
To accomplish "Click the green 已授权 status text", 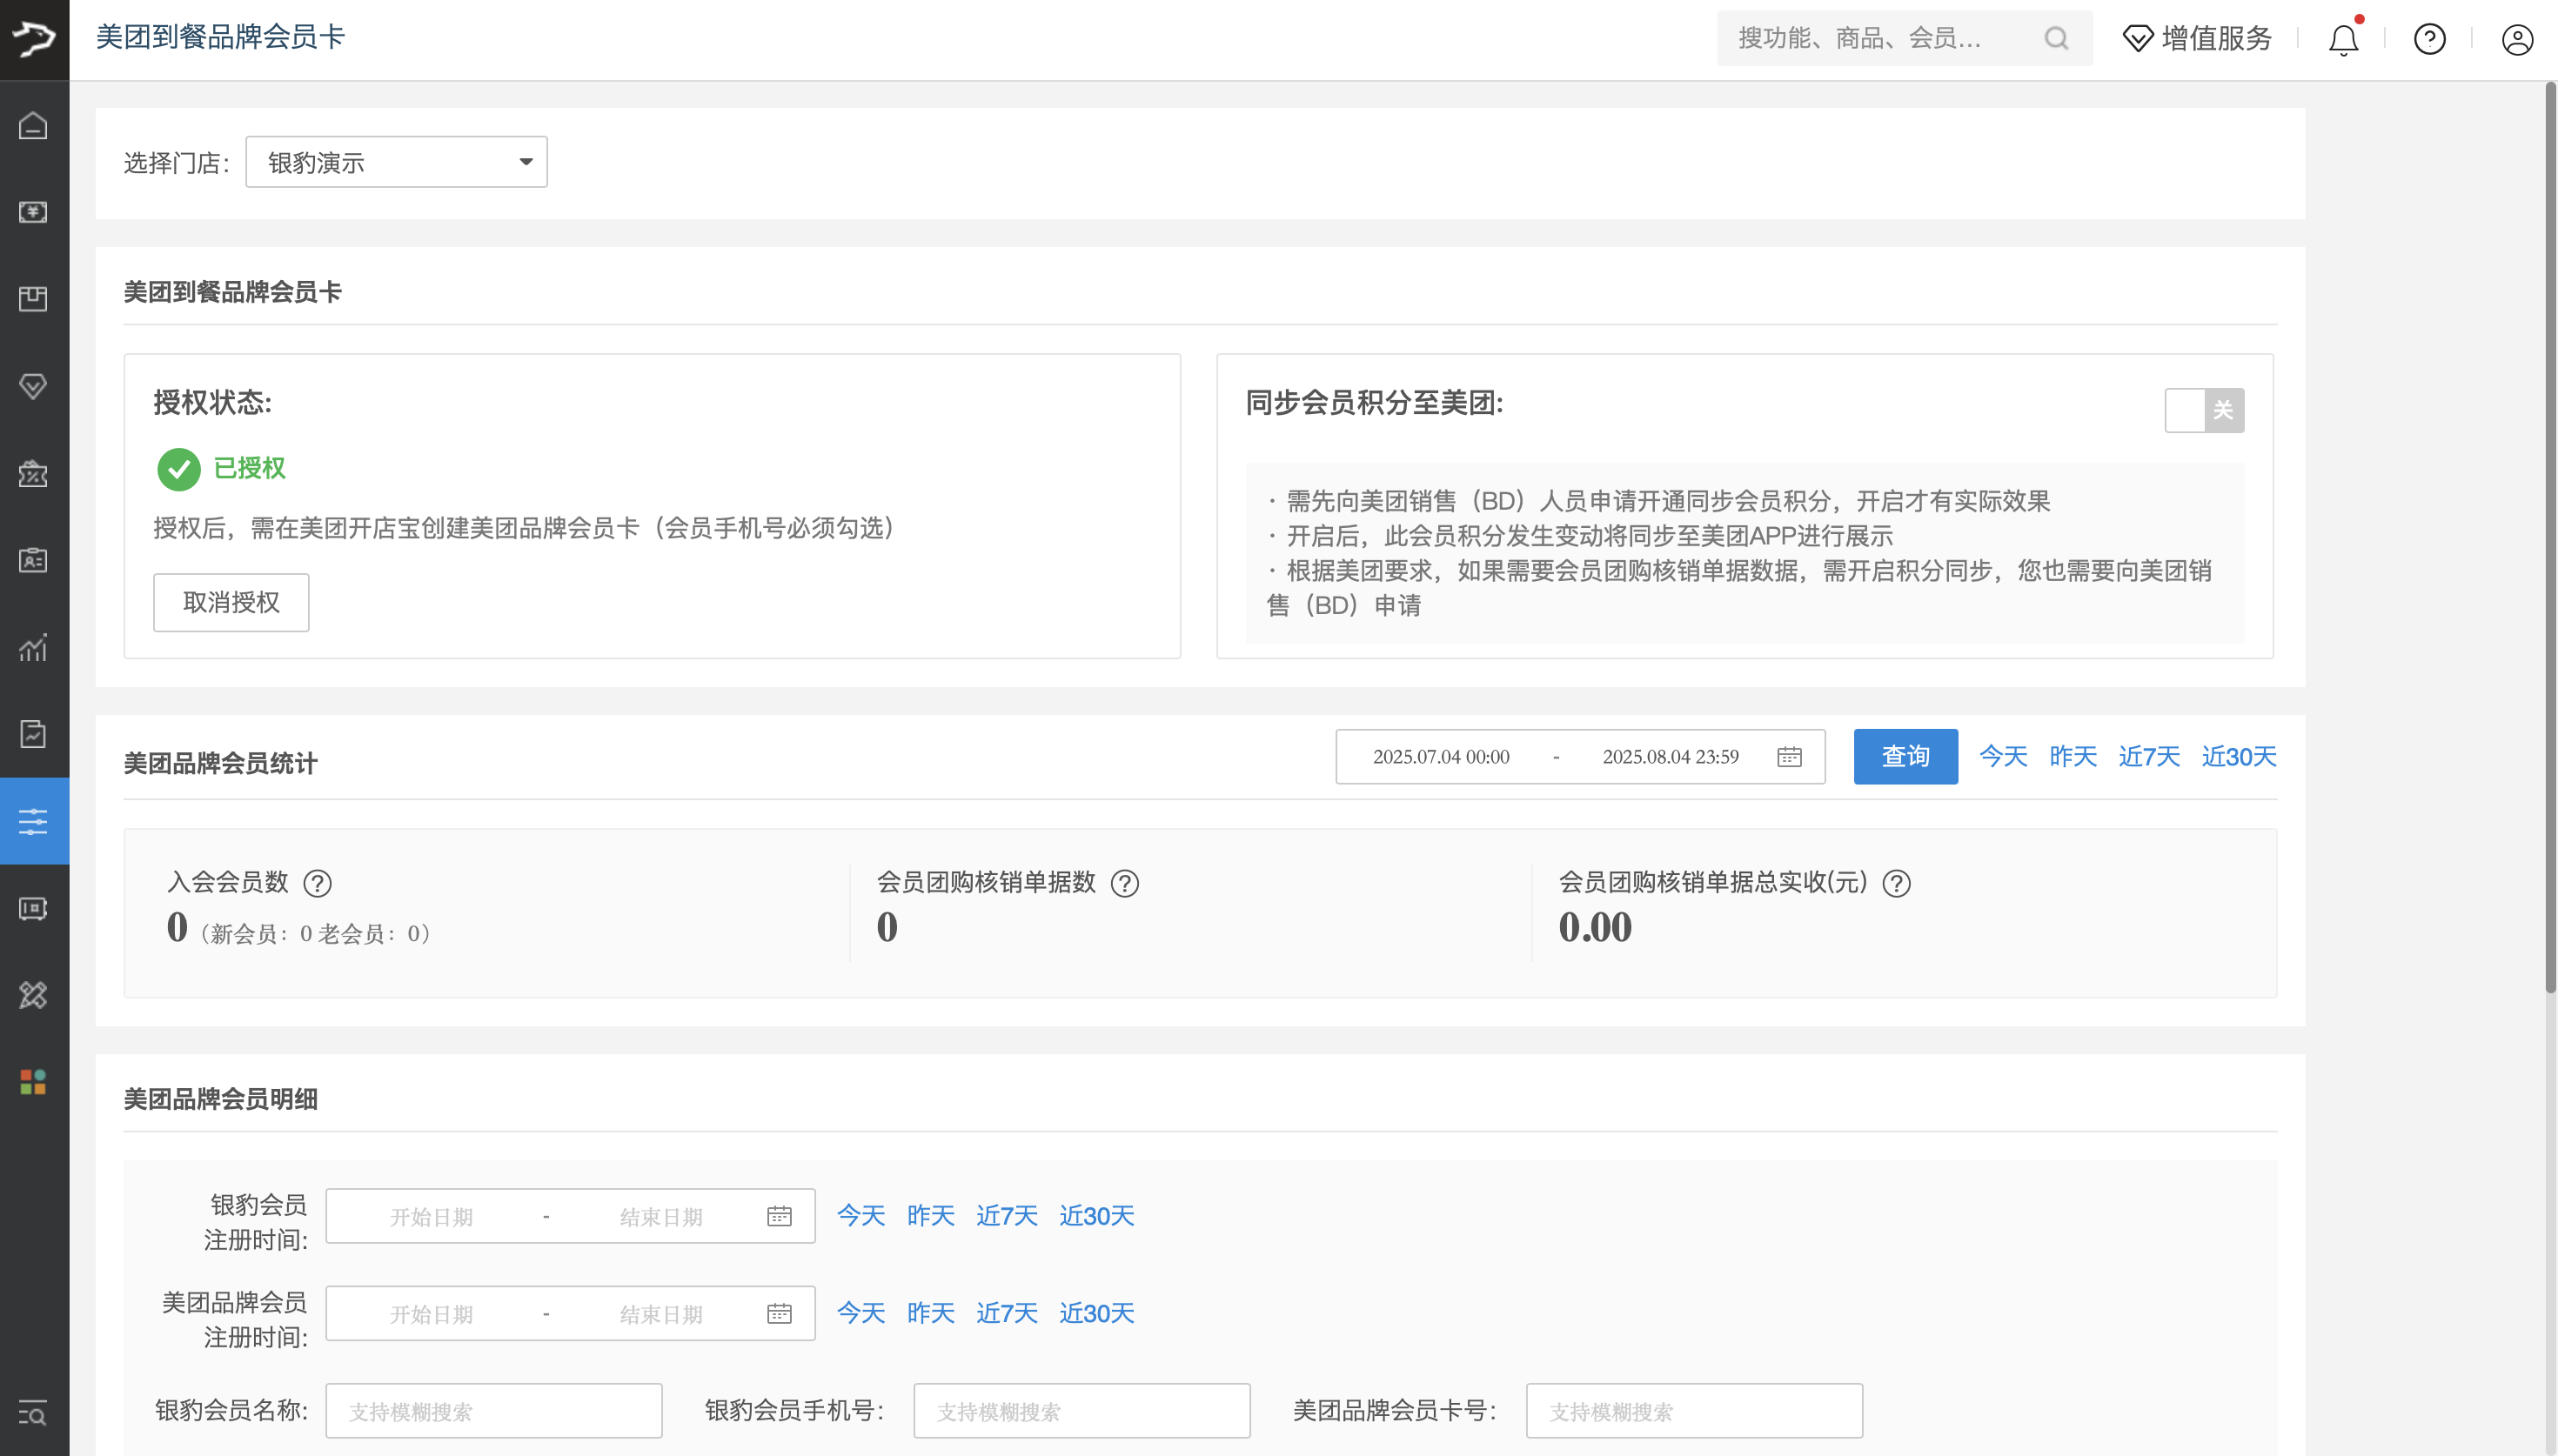I will click(x=249, y=468).
